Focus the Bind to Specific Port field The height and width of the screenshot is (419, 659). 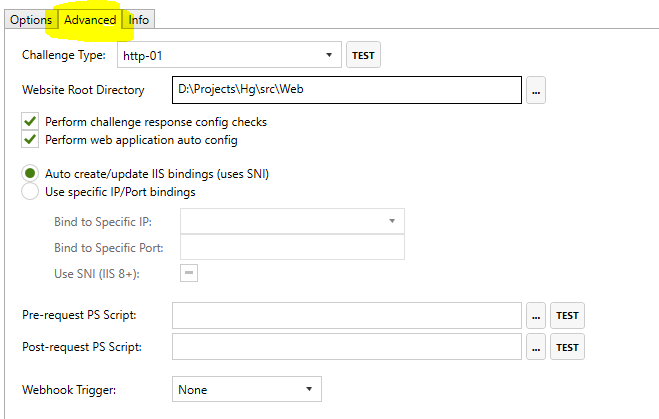[291, 247]
